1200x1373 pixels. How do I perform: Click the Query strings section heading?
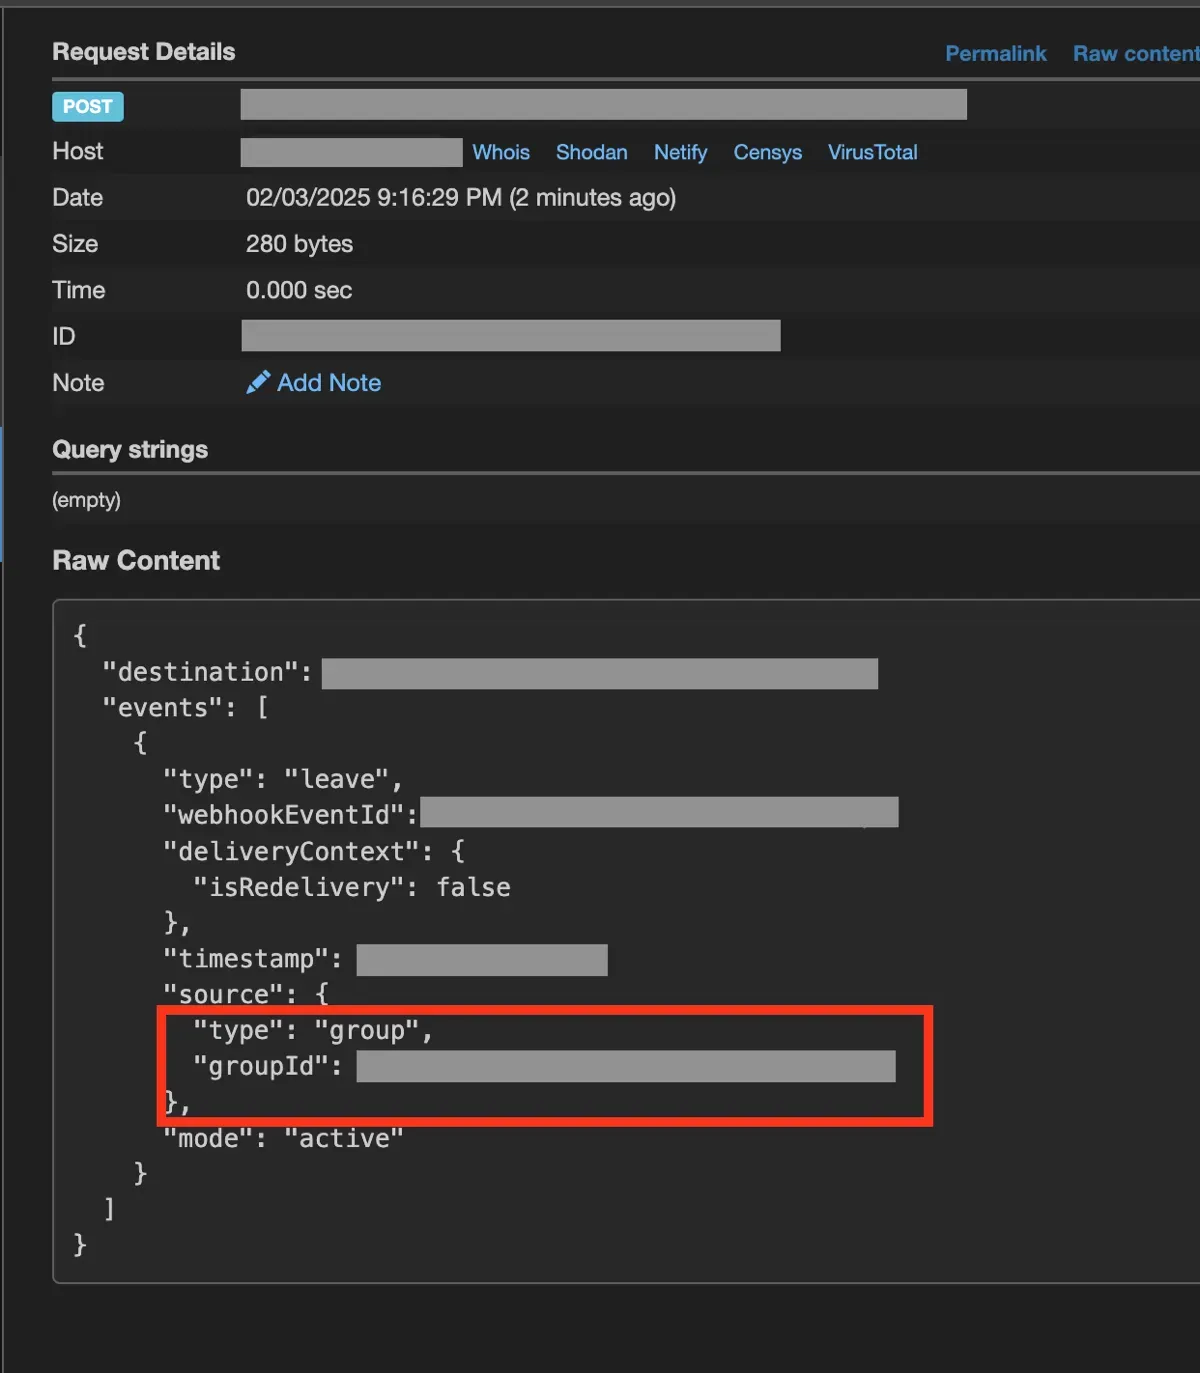(129, 449)
